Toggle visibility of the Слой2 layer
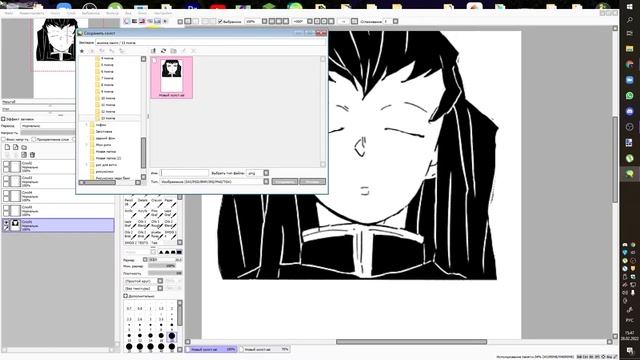Image resolution: width=640 pixels, height=360 pixels. tap(6, 164)
